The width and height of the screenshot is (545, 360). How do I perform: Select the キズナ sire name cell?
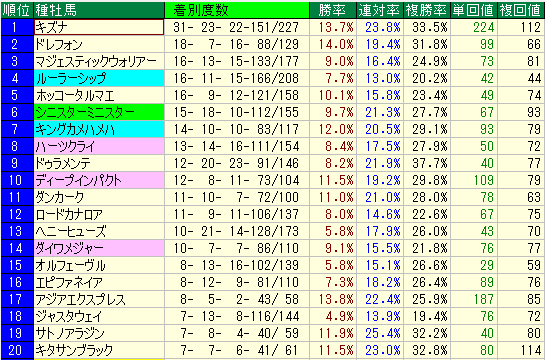(x=99, y=27)
